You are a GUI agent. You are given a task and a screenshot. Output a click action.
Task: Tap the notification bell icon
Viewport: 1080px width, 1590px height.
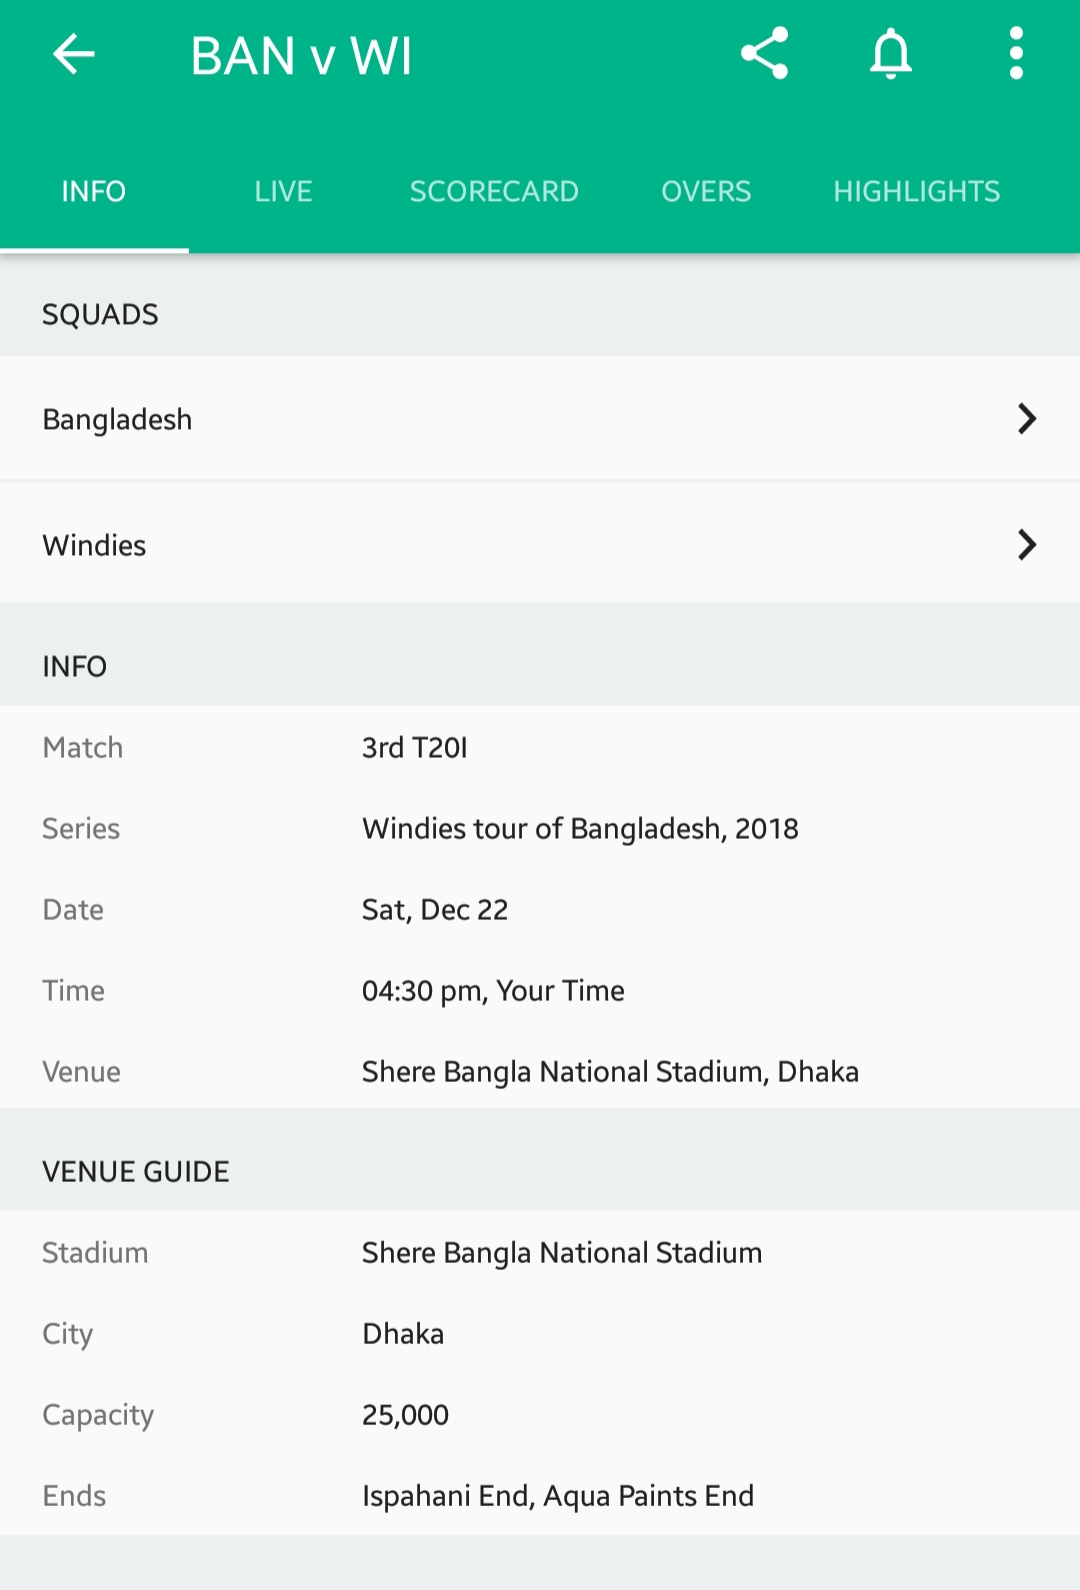point(890,54)
